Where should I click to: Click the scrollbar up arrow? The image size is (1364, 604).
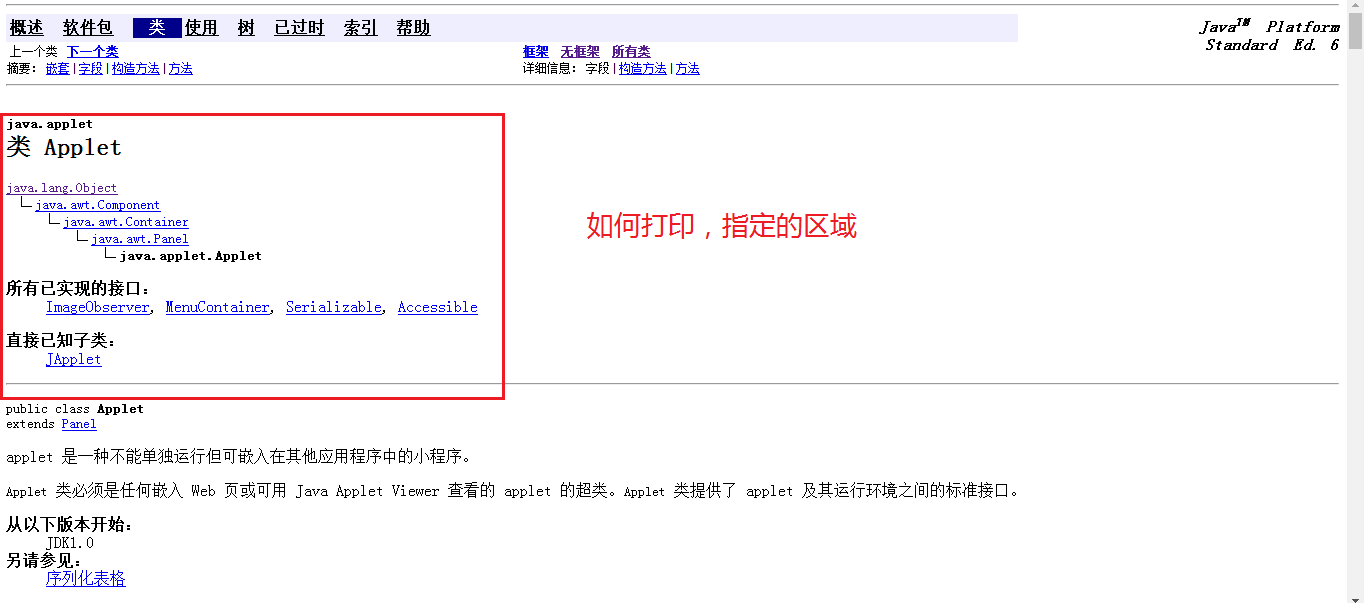pos(1355,8)
